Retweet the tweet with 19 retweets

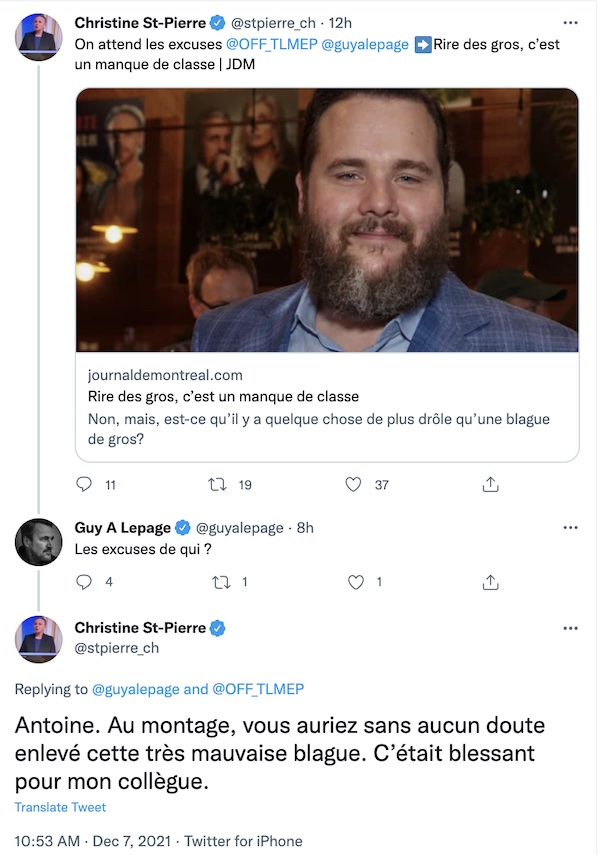218,484
